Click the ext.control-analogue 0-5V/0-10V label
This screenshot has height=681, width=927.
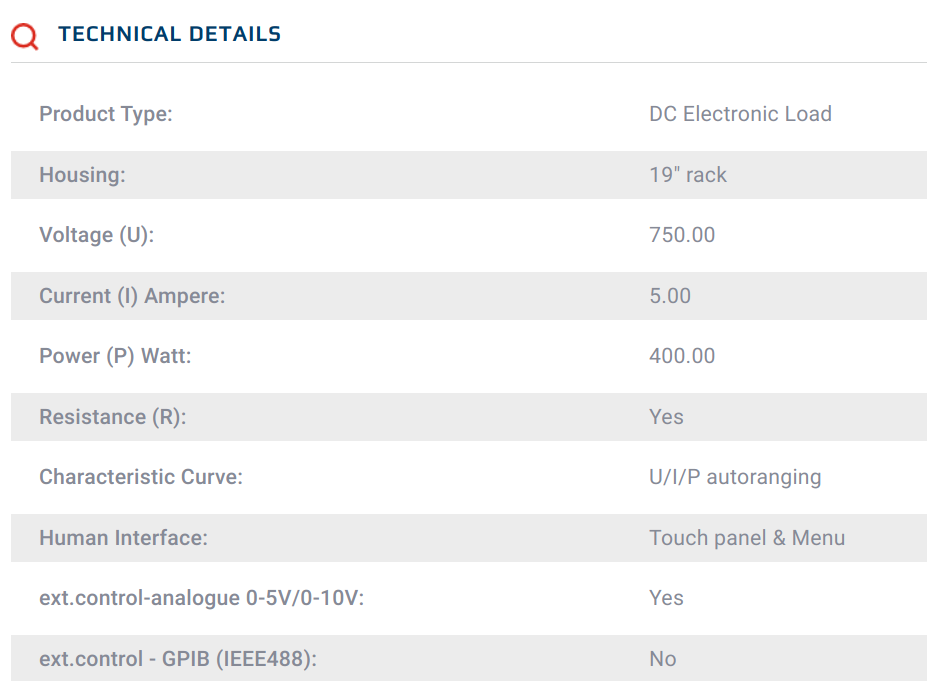click(x=201, y=598)
